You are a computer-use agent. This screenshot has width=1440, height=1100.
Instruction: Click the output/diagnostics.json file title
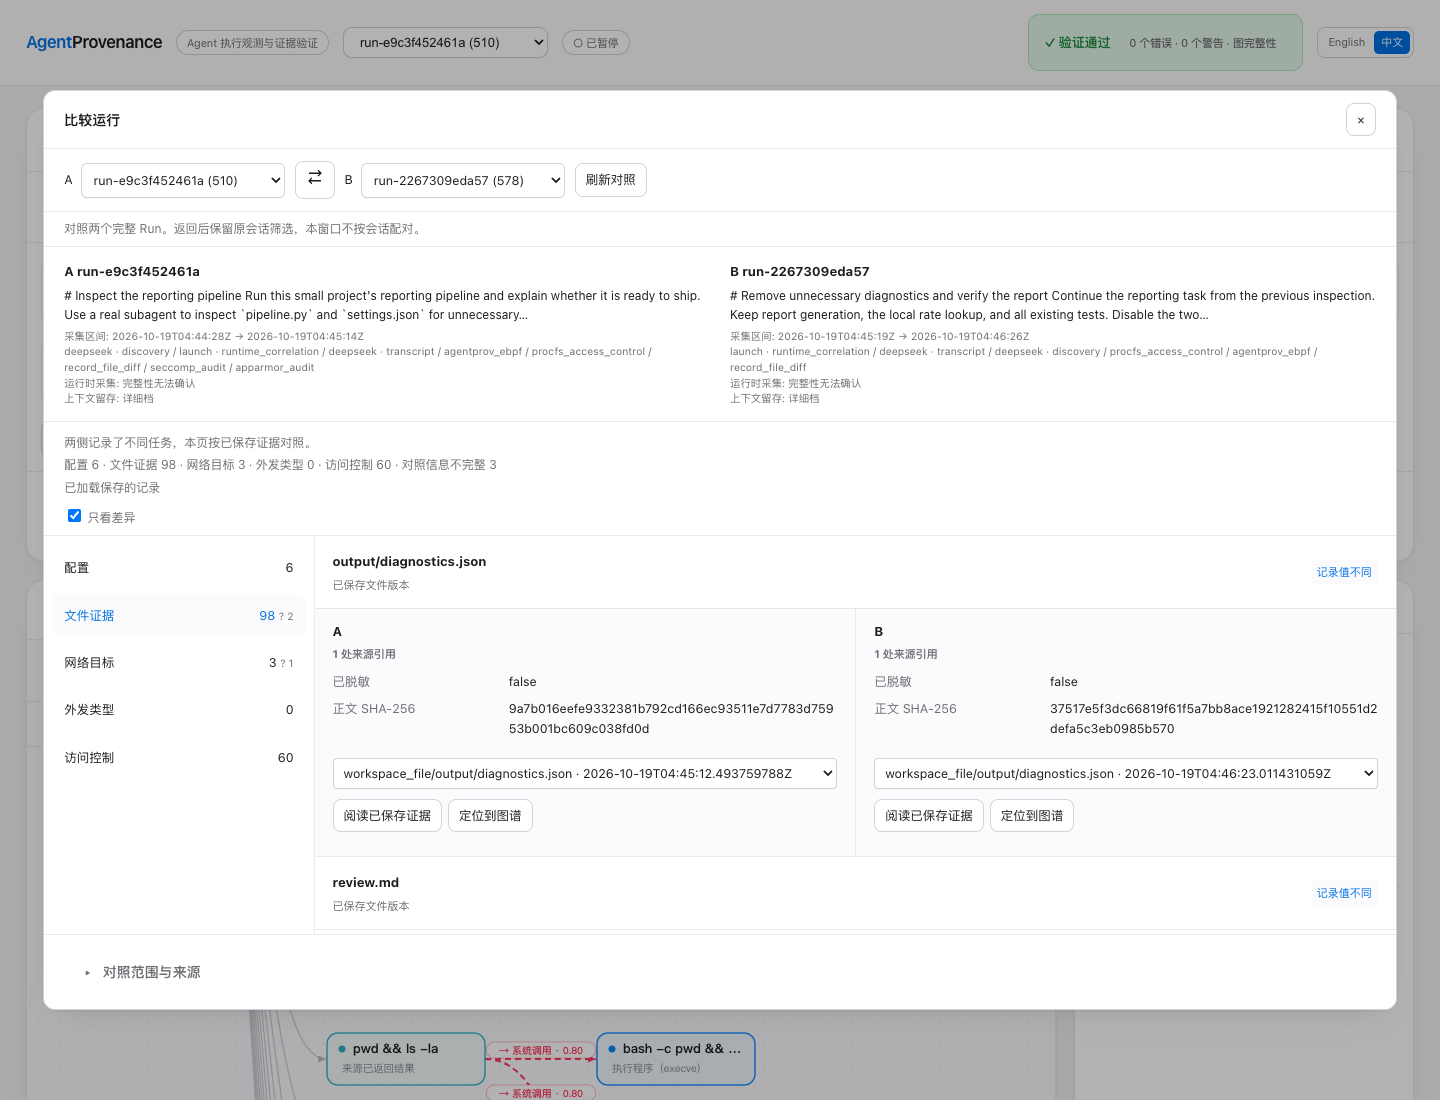[x=409, y=562]
